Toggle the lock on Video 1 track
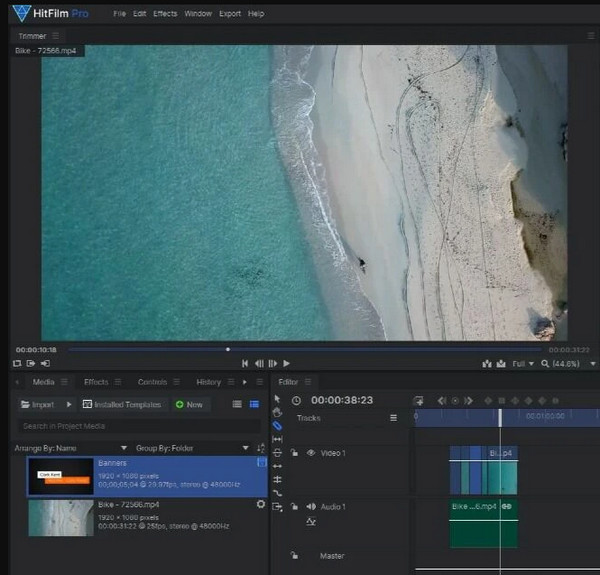 [294, 453]
